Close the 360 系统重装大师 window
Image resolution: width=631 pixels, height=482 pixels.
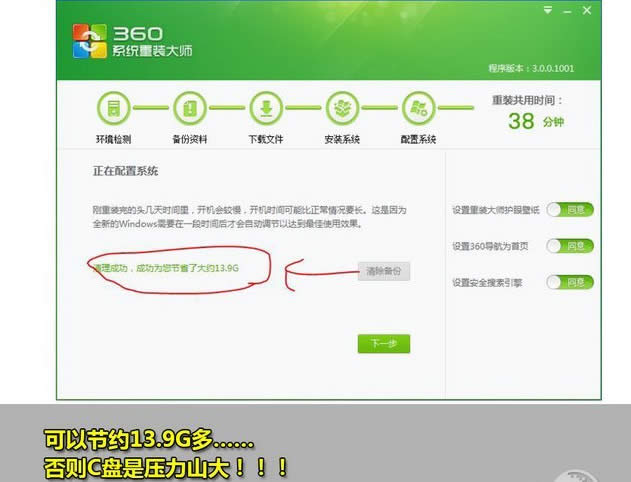[588, 10]
